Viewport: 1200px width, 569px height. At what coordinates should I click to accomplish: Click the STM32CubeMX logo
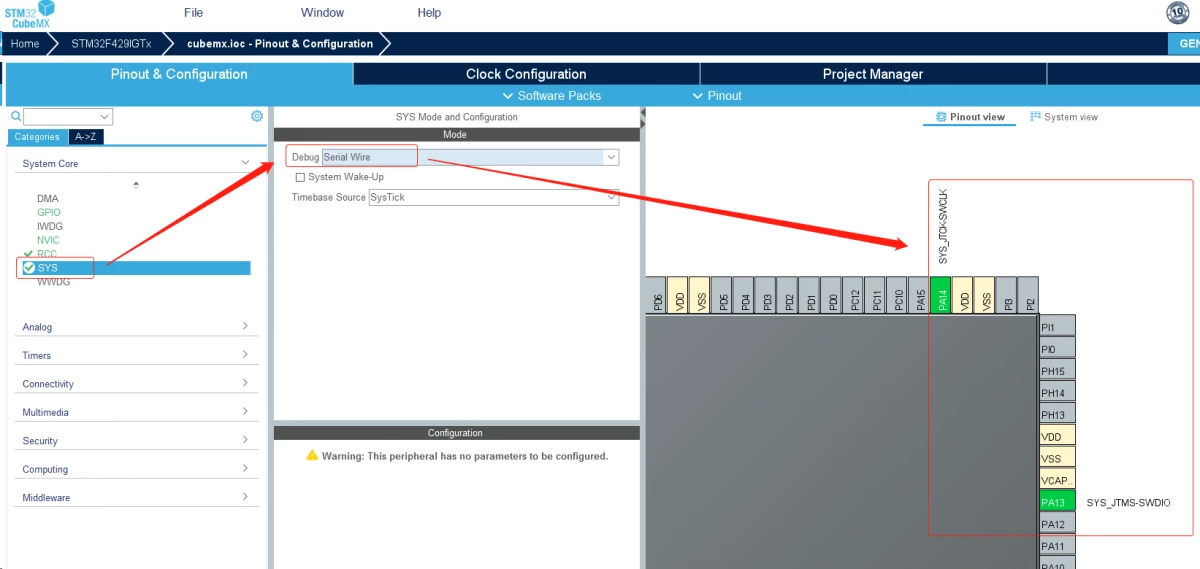(x=28, y=14)
